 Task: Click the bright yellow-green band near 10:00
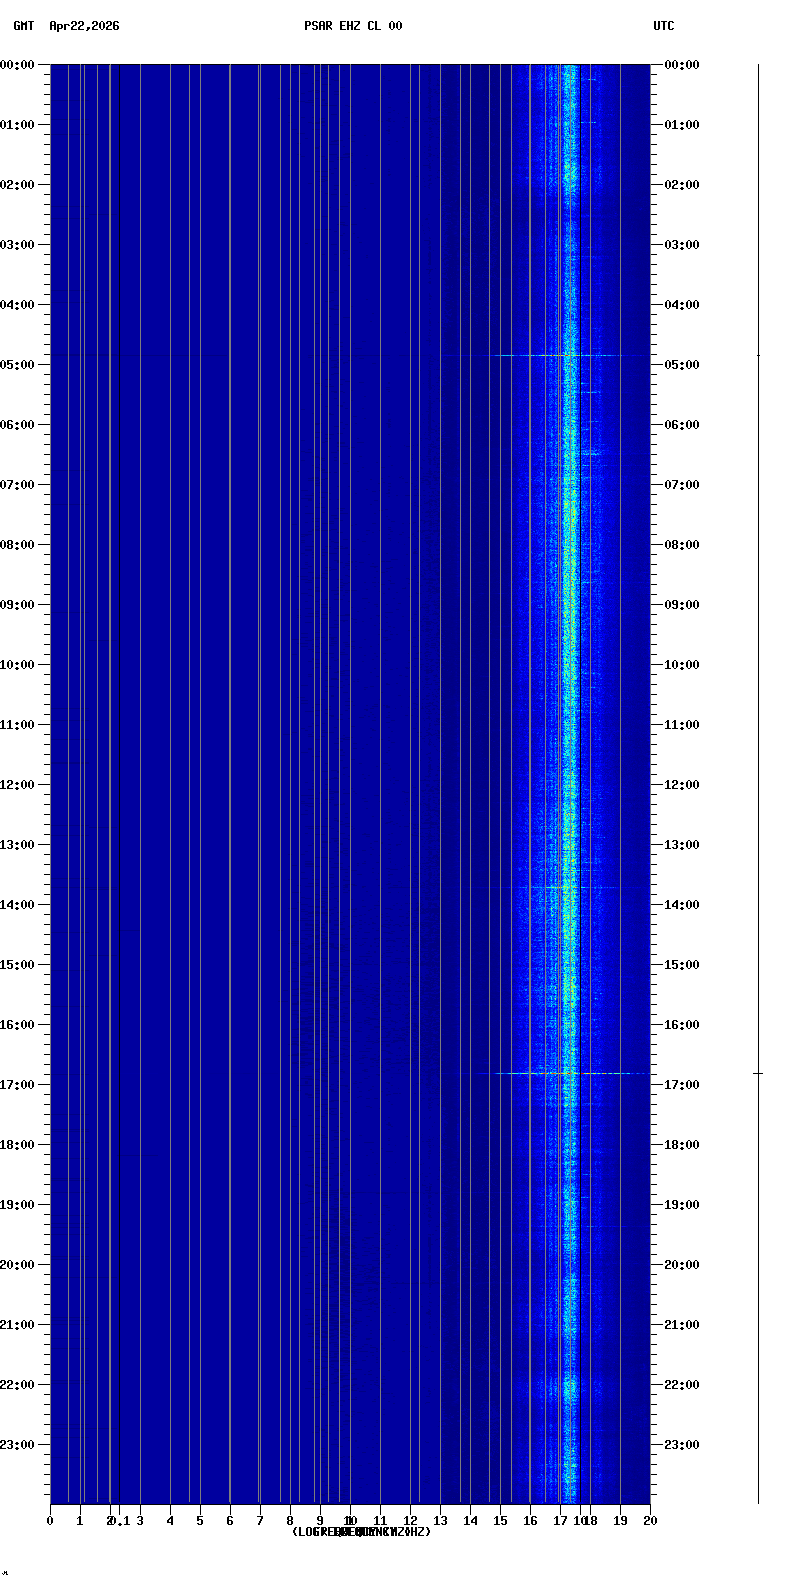pos(570,665)
